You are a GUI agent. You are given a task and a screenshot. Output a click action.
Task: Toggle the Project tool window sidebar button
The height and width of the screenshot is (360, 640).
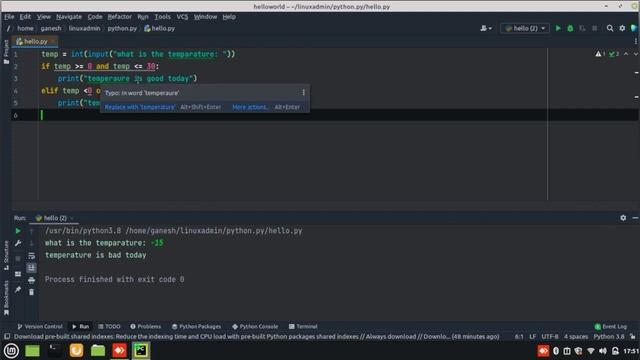pos(6,52)
